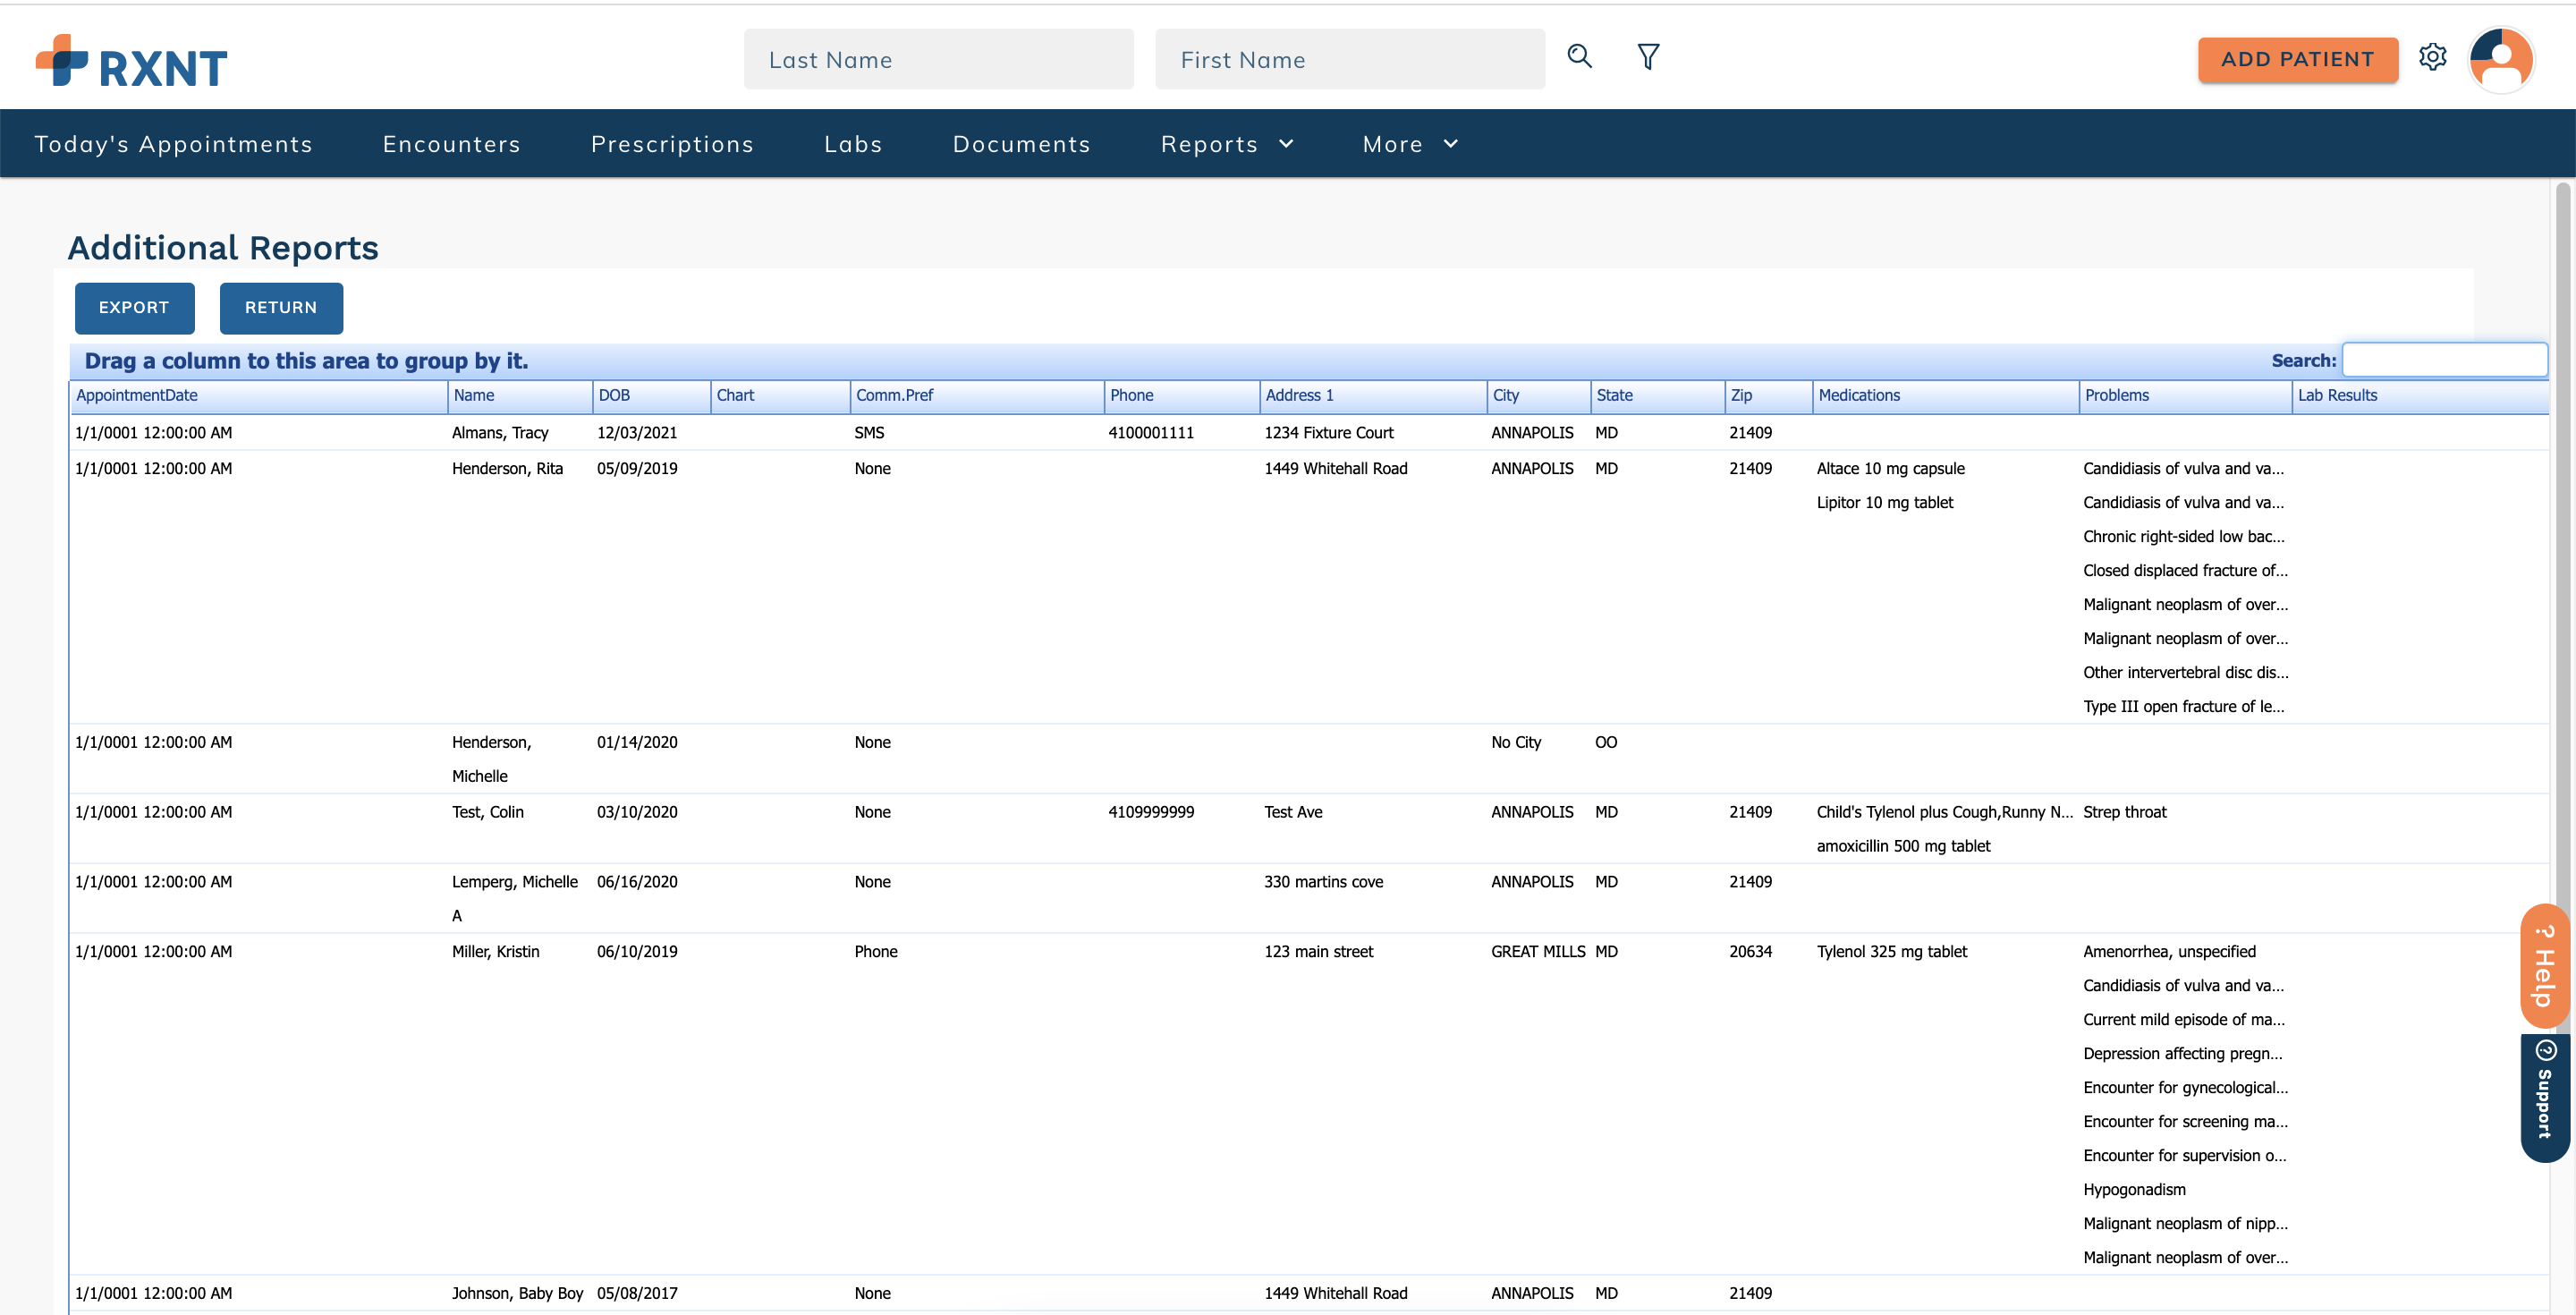Sort the table by the Name column header
The height and width of the screenshot is (1315, 2576).
pos(475,395)
